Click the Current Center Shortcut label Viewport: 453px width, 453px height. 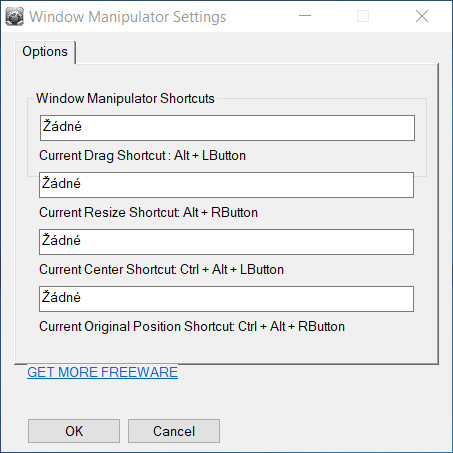pyautogui.click(x=161, y=270)
